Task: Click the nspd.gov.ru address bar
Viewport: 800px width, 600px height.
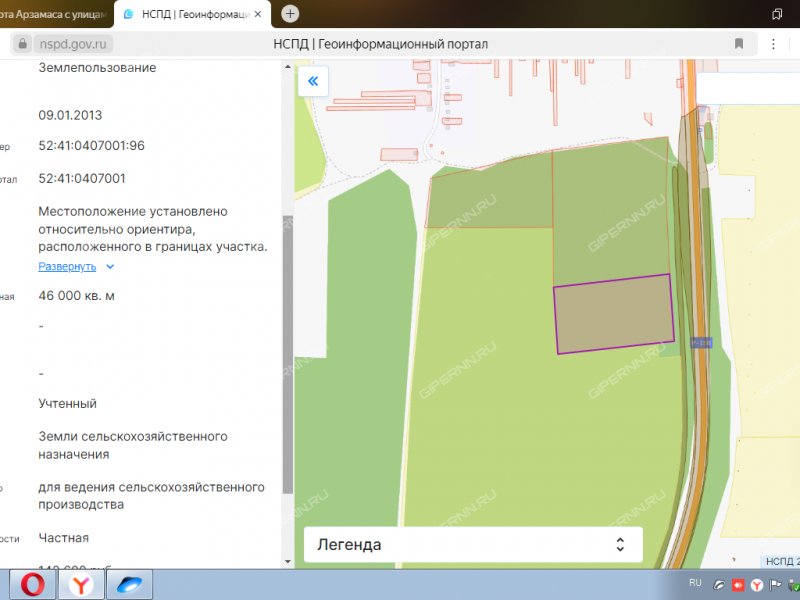Action: (75, 43)
